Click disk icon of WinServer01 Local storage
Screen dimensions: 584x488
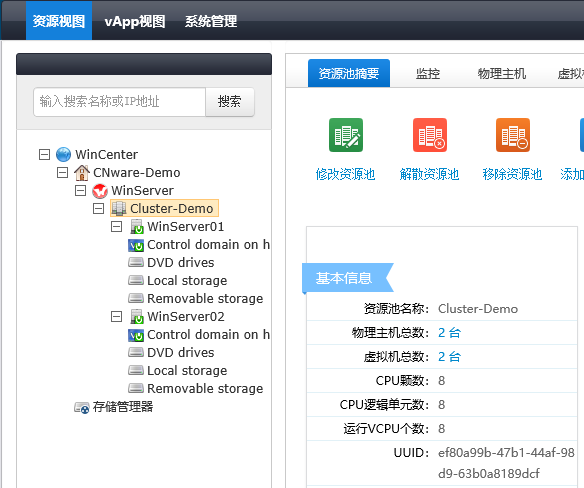tap(136, 280)
